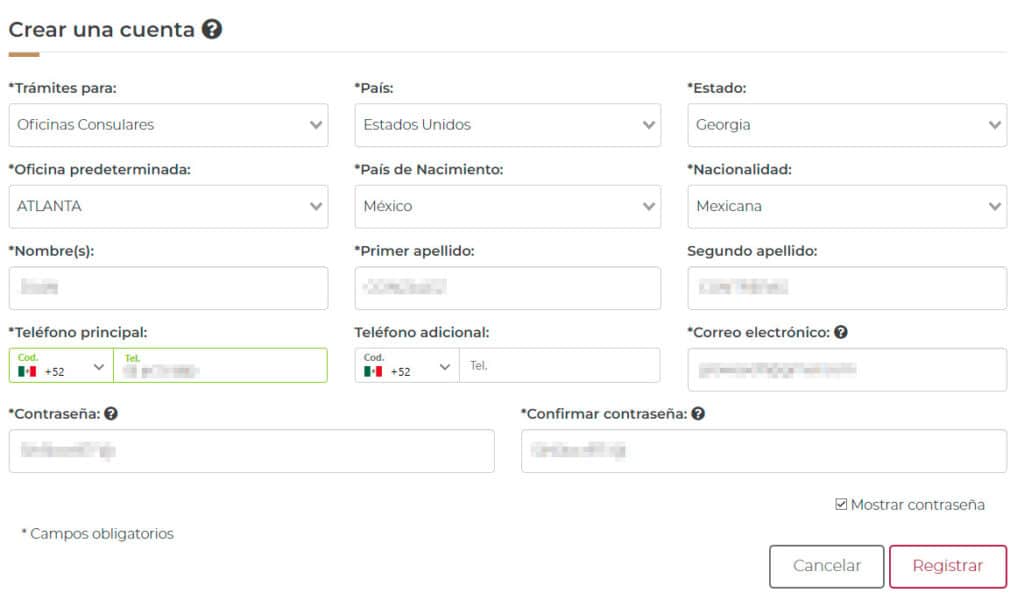The width and height of the screenshot is (1024, 607).
Task: Uncheck the Mostrar contraseña checkbox
Action: click(841, 505)
